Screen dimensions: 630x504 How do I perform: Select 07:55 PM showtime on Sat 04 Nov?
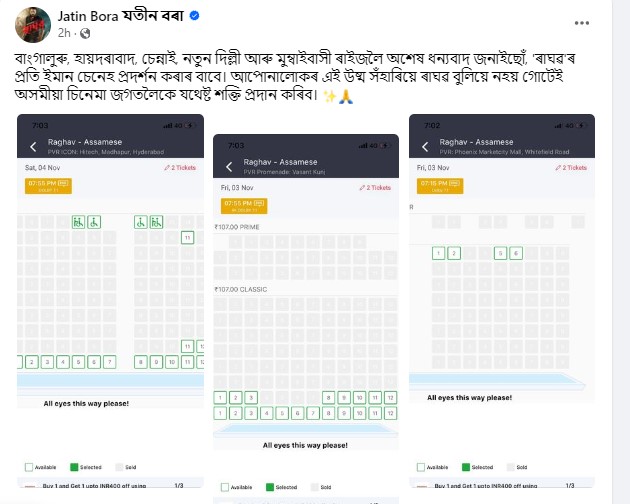(x=48, y=186)
